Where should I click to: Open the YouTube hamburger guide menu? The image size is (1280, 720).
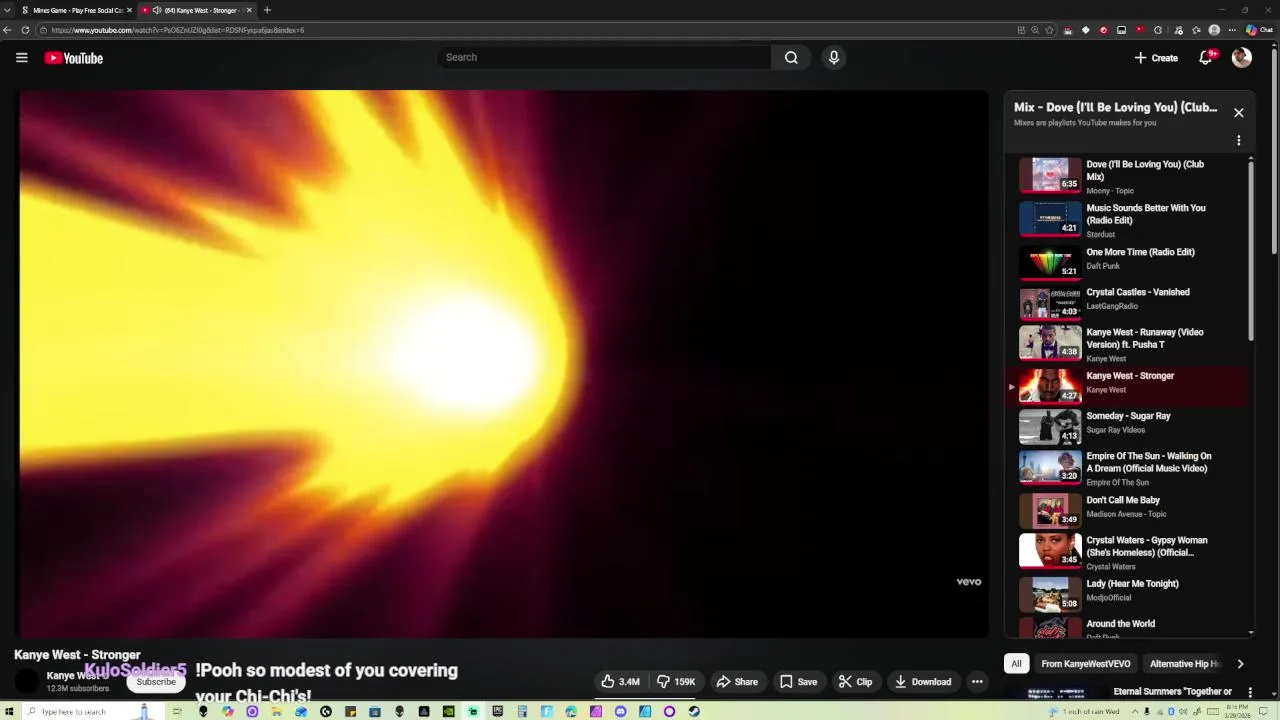coord(21,58)
